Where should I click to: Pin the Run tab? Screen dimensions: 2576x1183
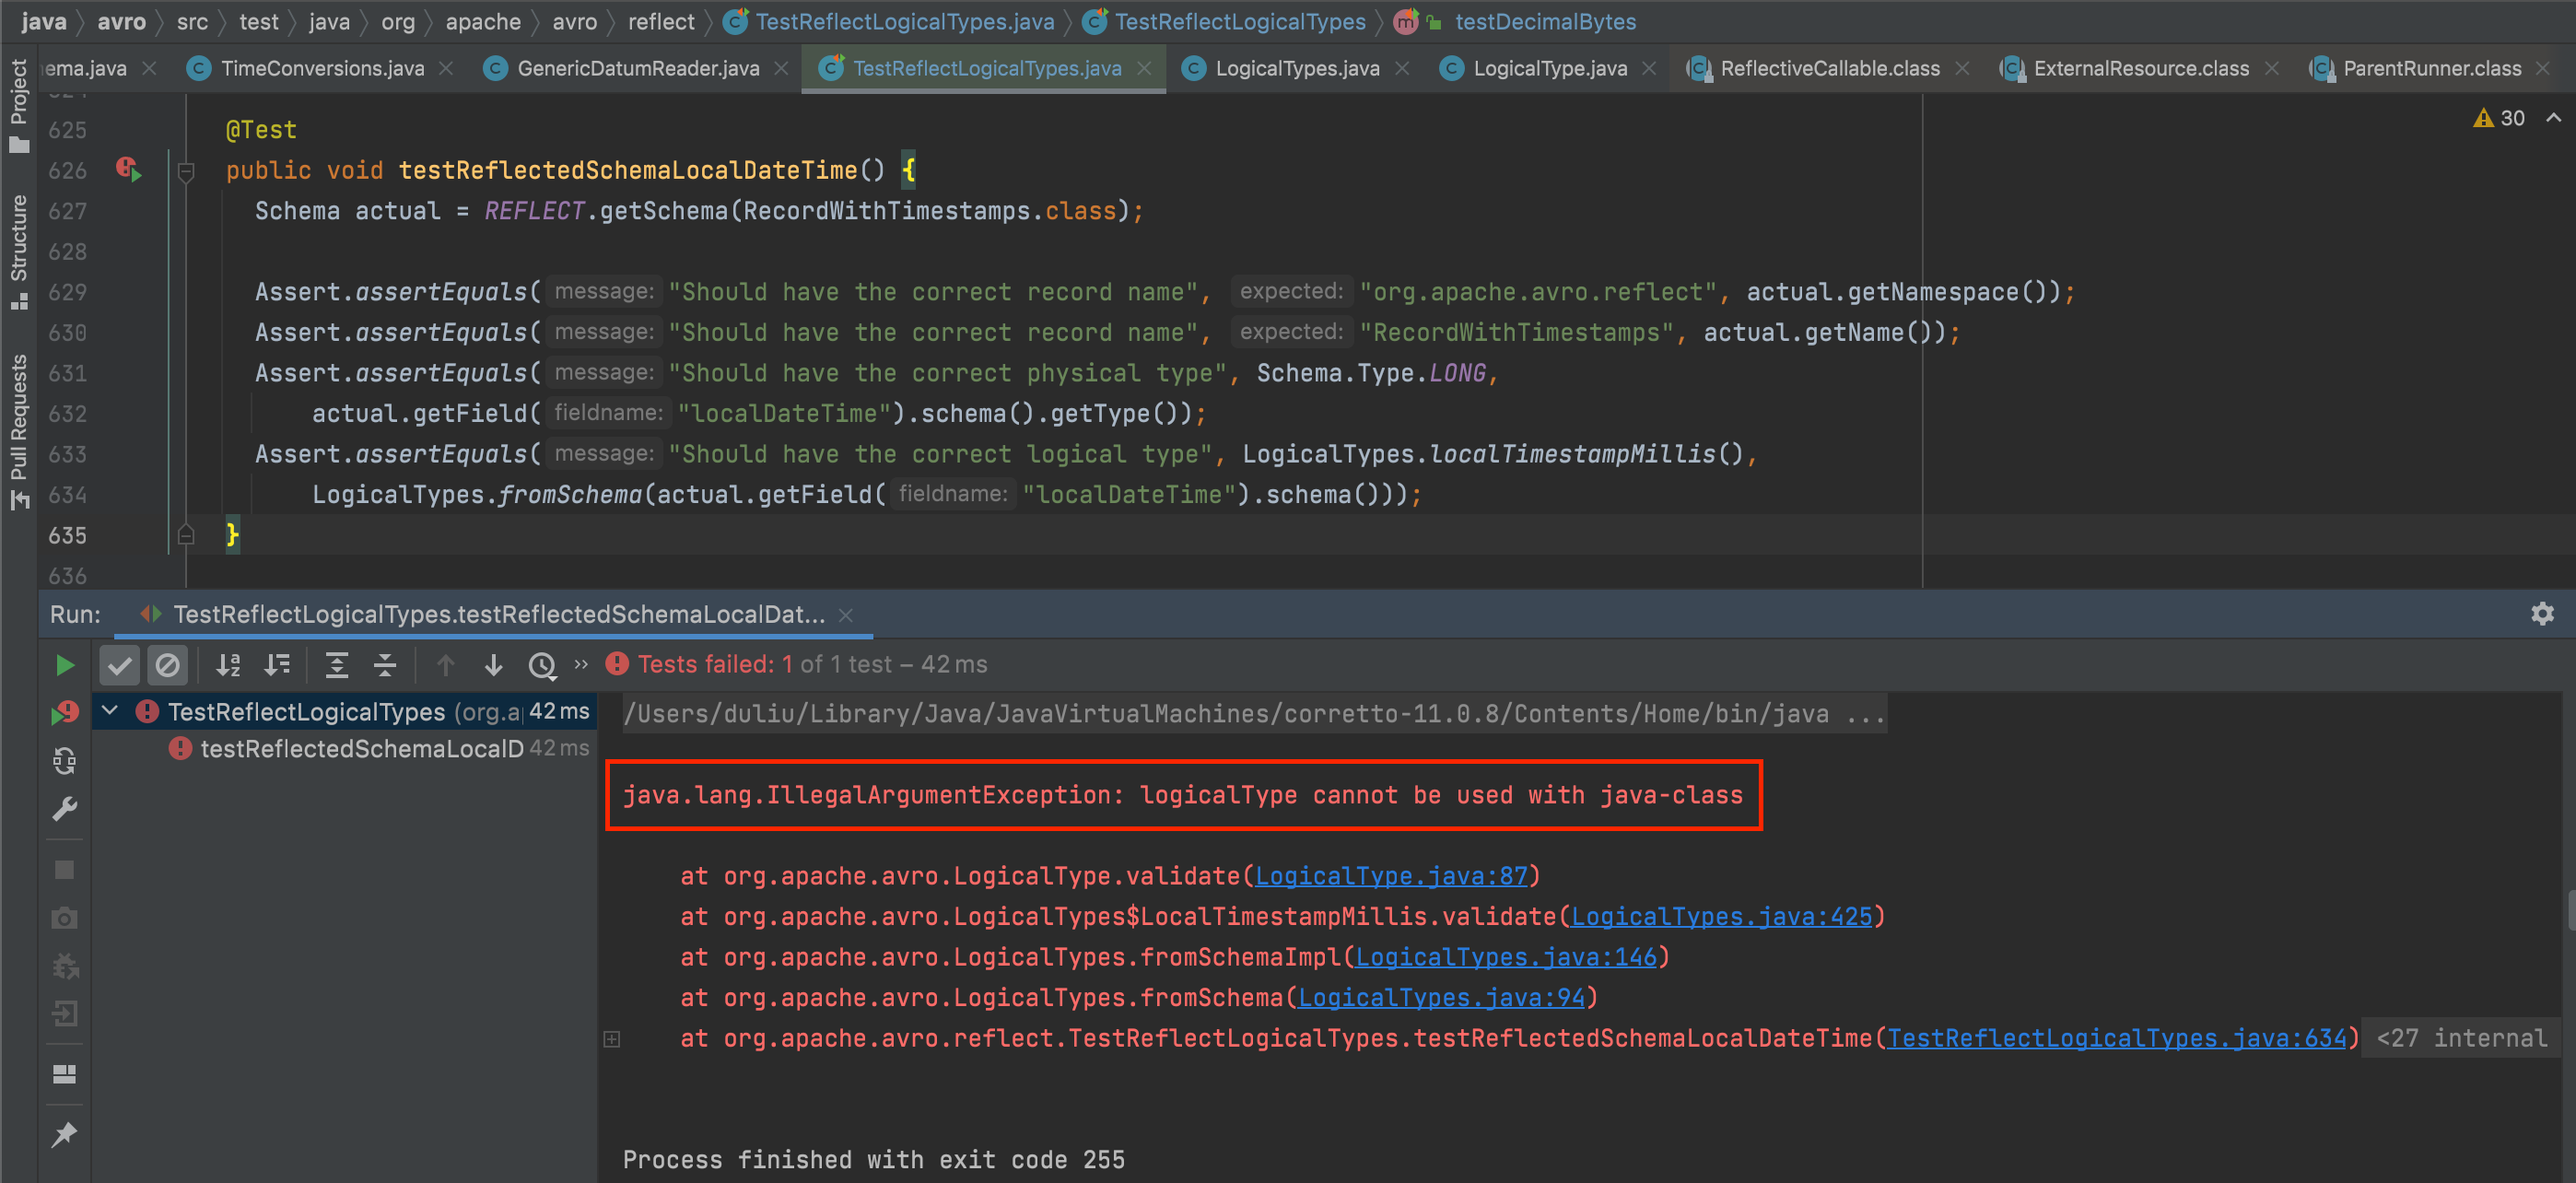tap(64, 1135)
